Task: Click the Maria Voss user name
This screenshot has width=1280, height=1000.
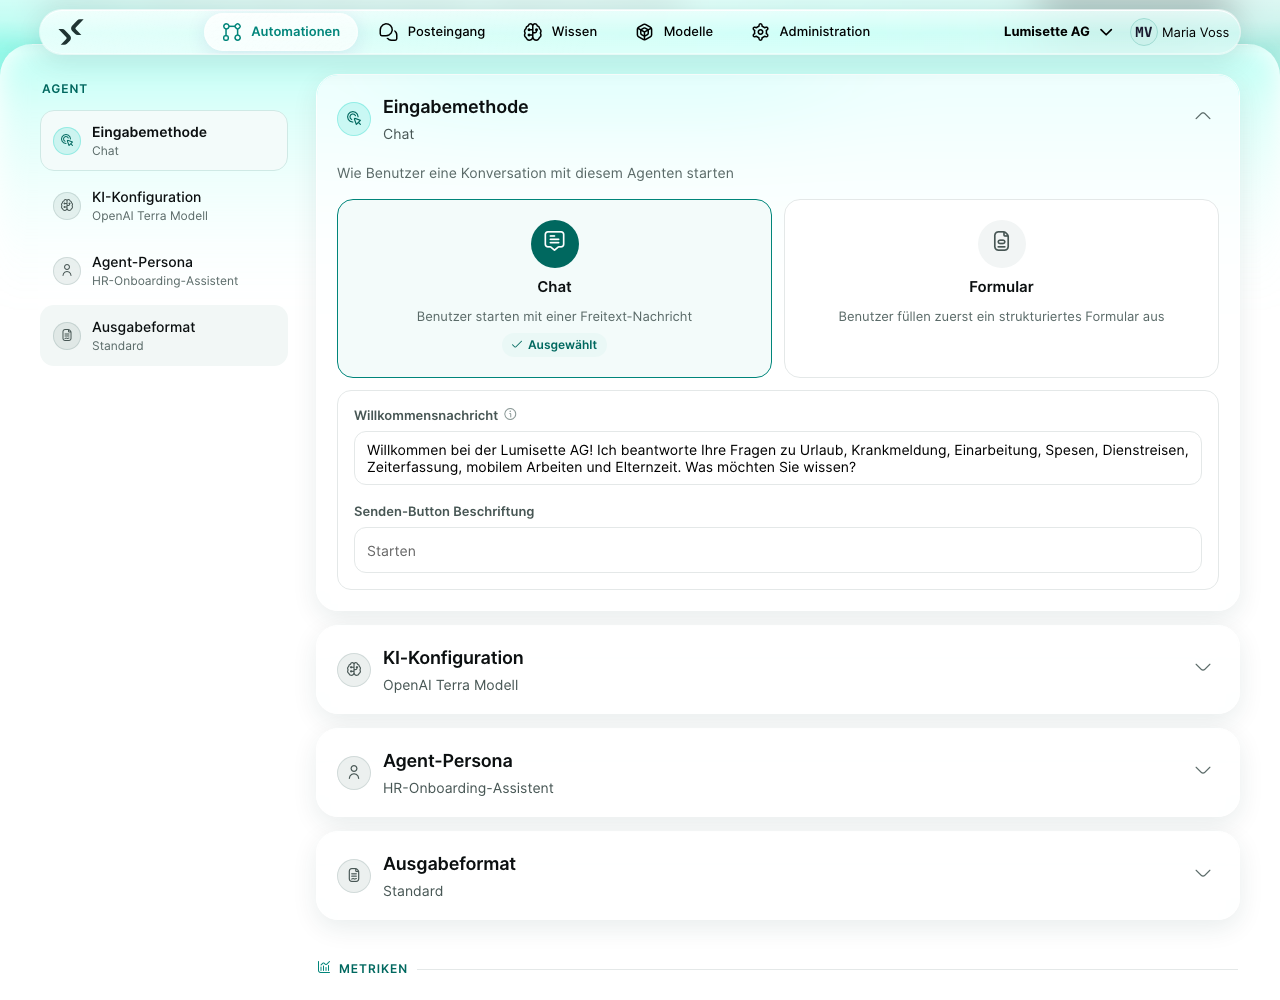Action: [1195, 32]
